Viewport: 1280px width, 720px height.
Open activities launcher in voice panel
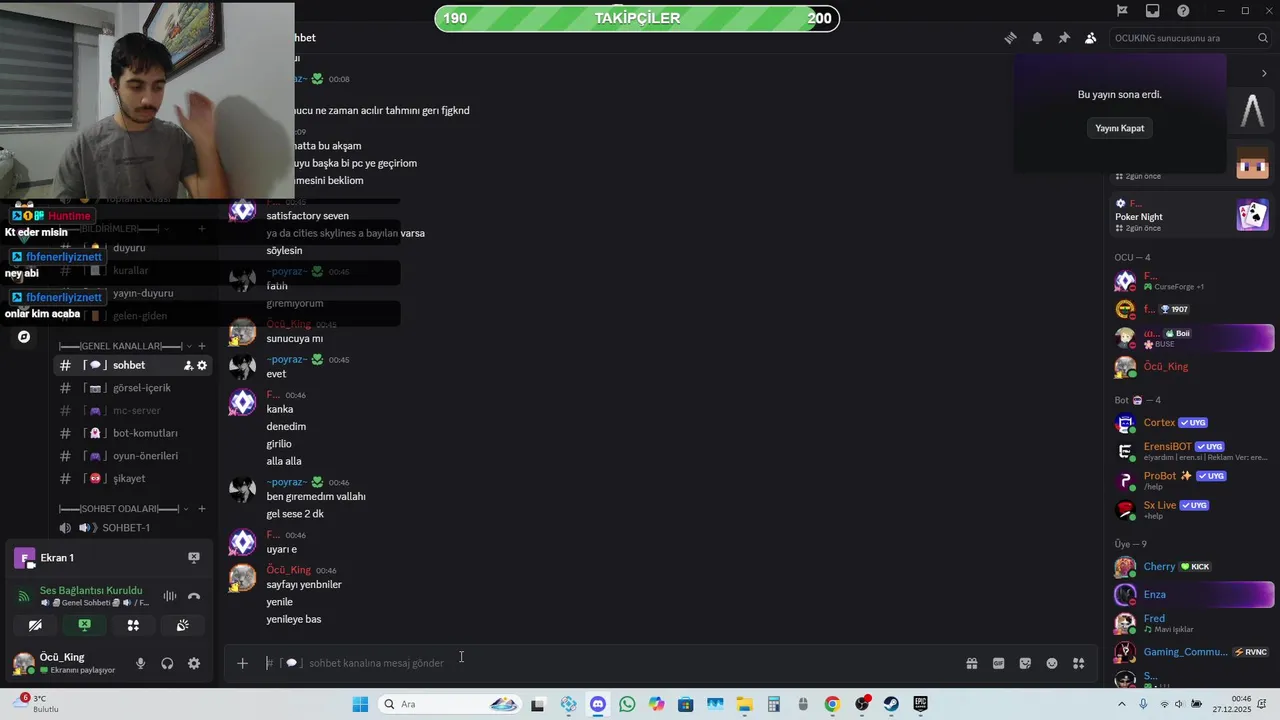pyautogui.click(x=133, y=625)
